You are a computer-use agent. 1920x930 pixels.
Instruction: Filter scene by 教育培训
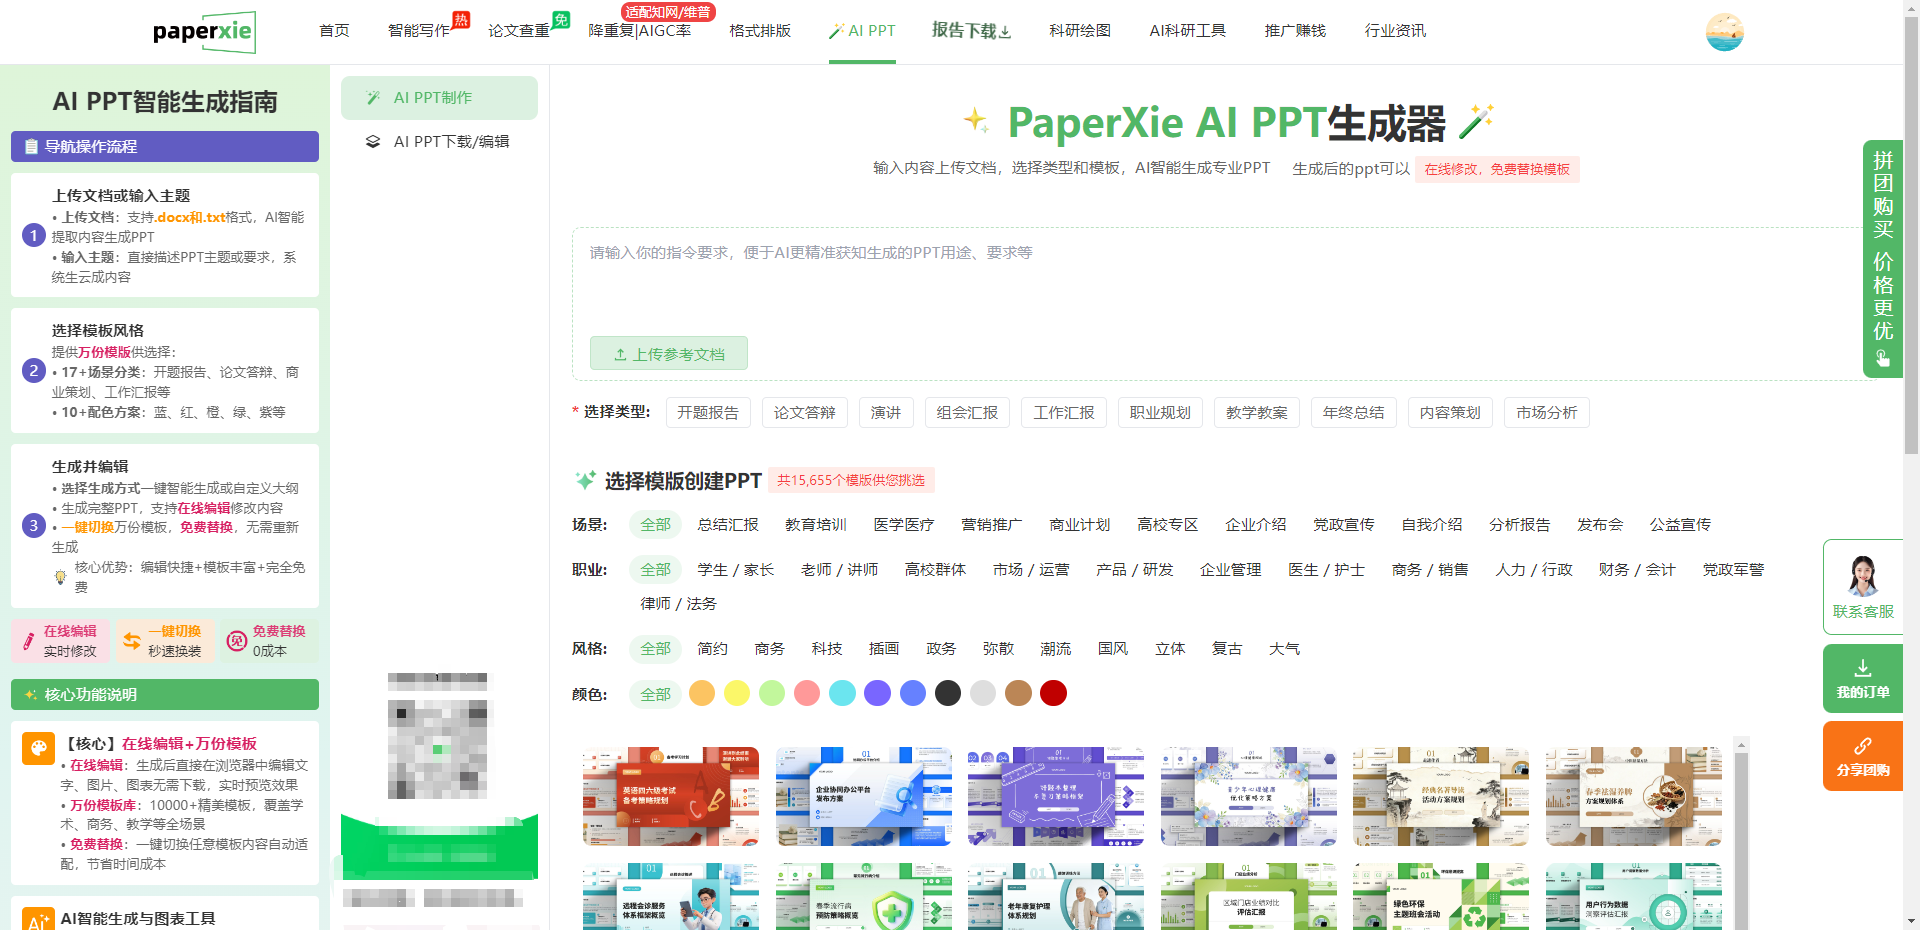815,525
